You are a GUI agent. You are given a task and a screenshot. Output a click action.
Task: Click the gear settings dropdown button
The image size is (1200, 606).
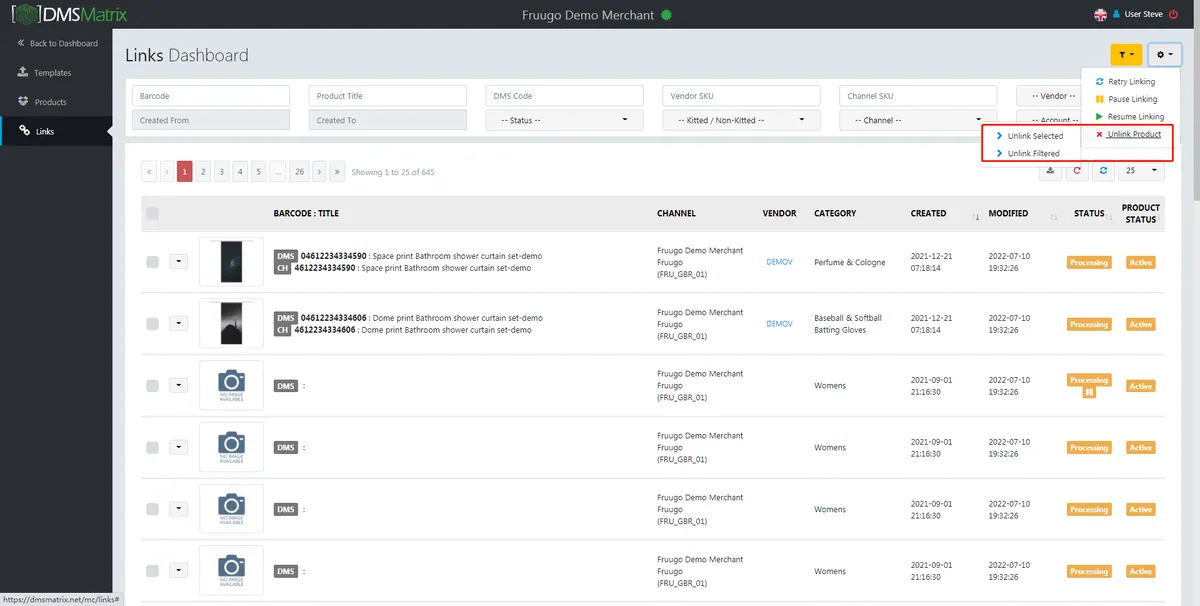coord(1165,55)
